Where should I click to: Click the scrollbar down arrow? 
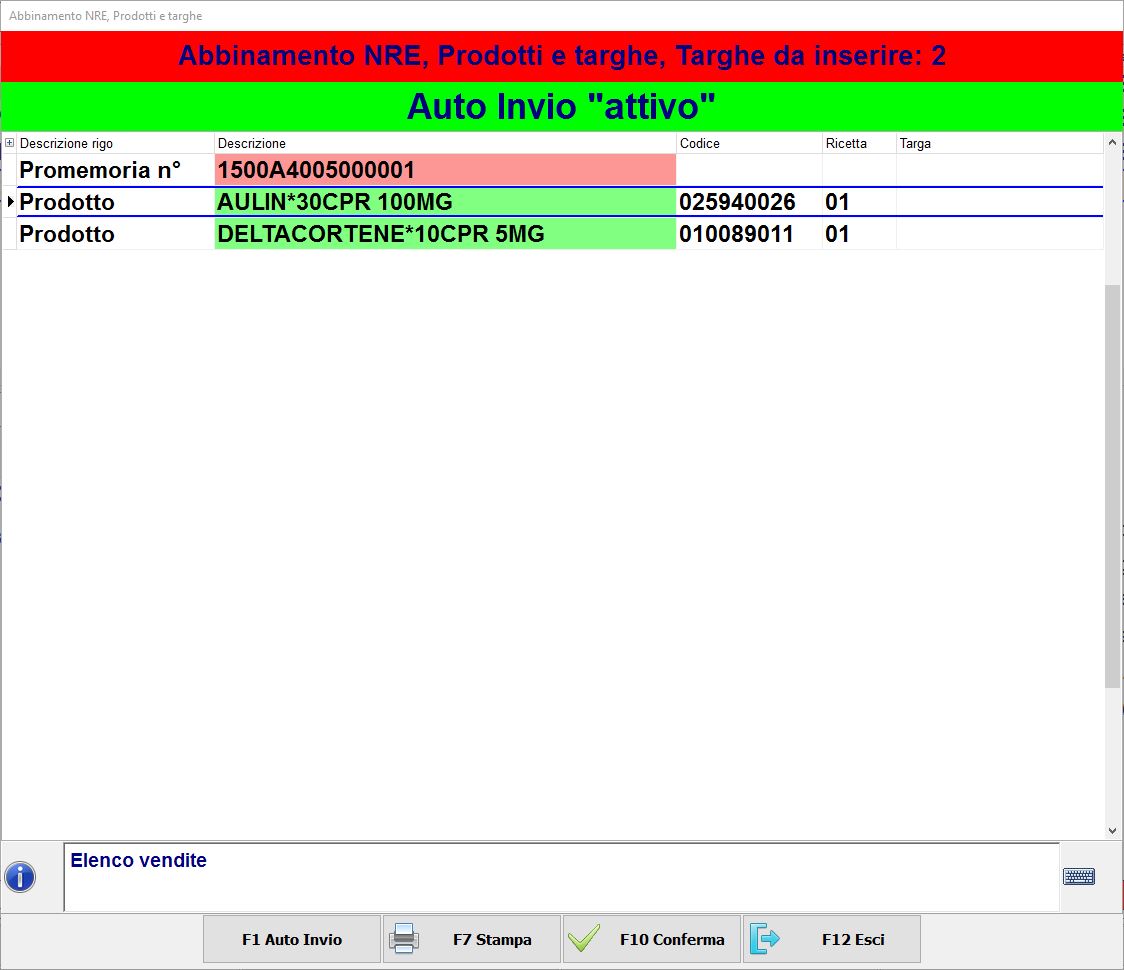click(x=1113, y=830)
